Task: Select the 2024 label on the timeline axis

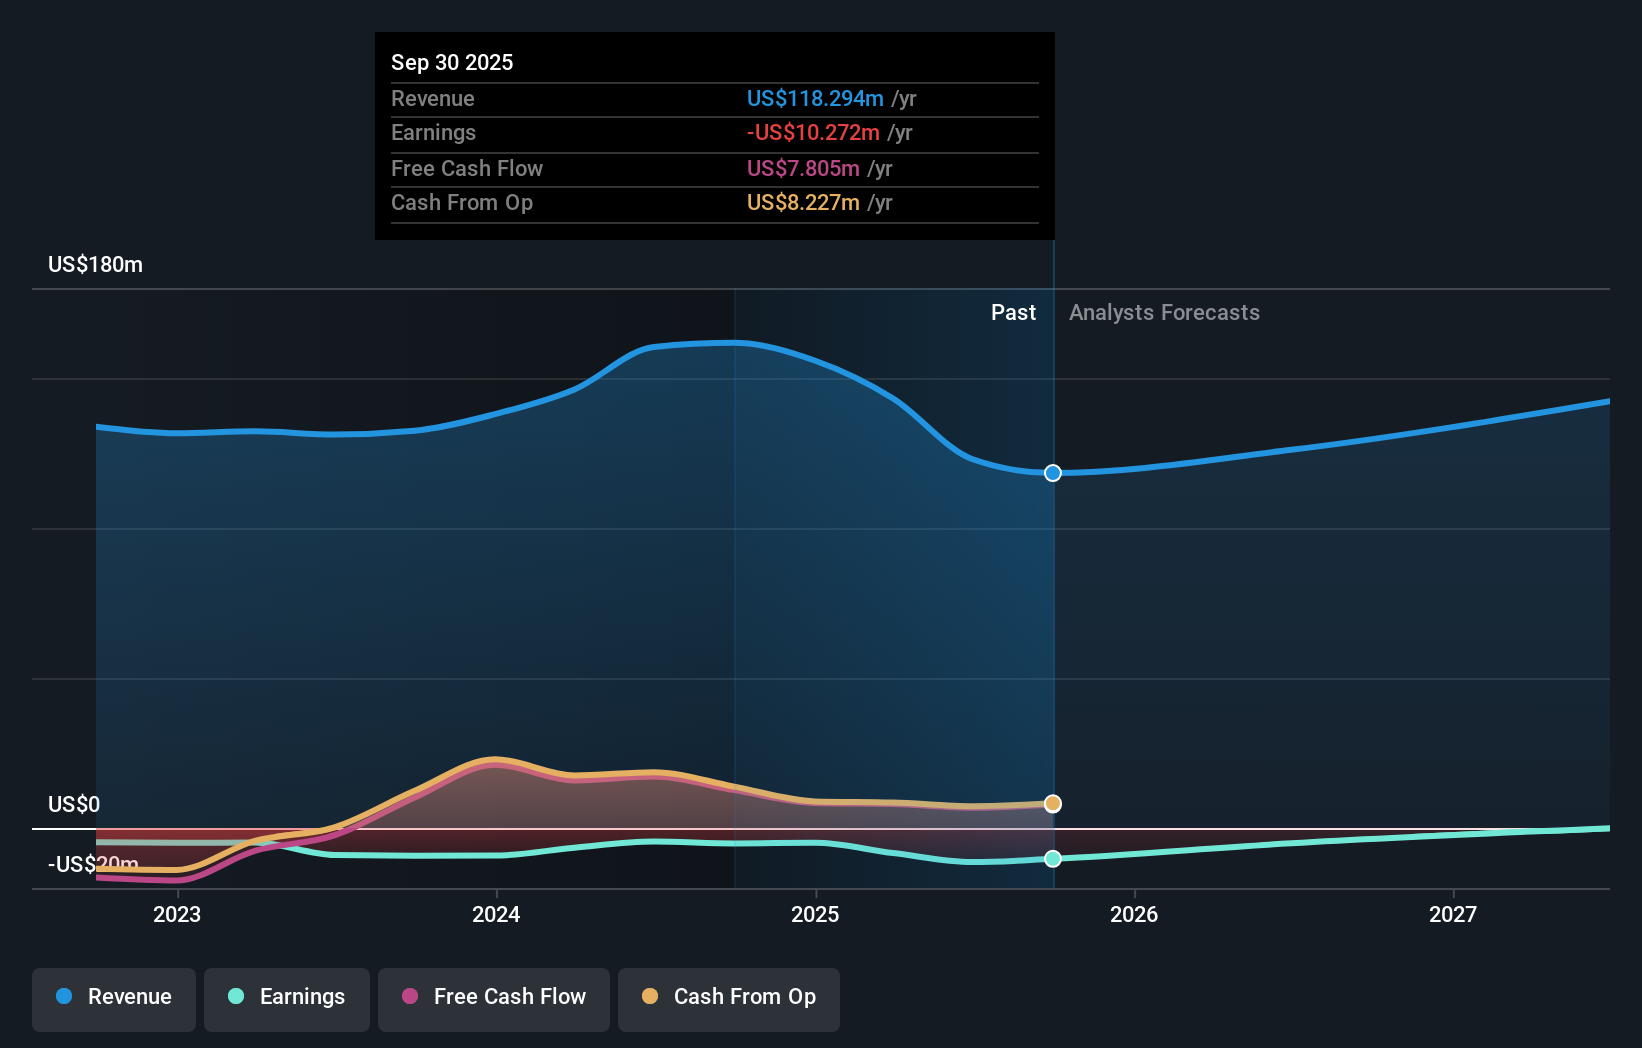Action: (x=497, y=914)
